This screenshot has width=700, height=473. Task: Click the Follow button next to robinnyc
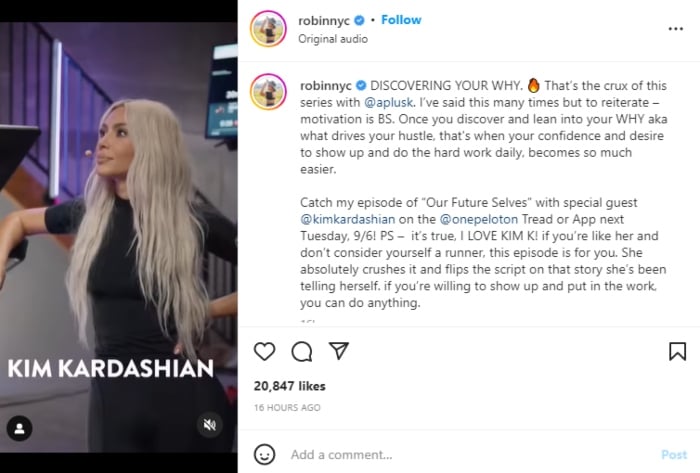tap(401, 20)
